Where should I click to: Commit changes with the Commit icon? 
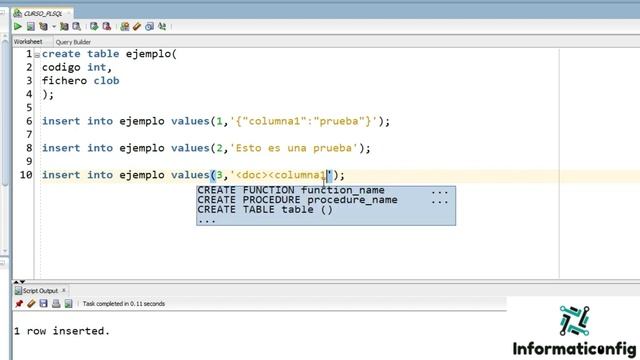click(94, 27)
